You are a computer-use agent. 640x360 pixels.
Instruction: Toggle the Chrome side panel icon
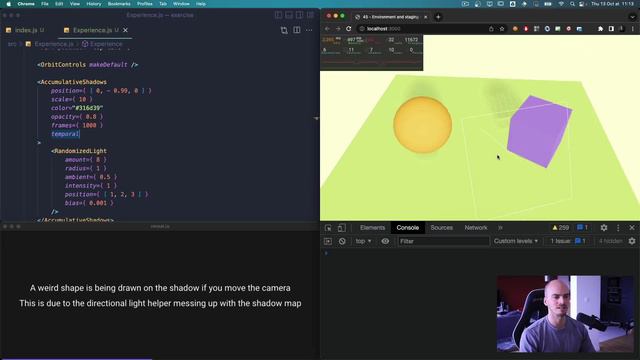click(x=611, y=29)
